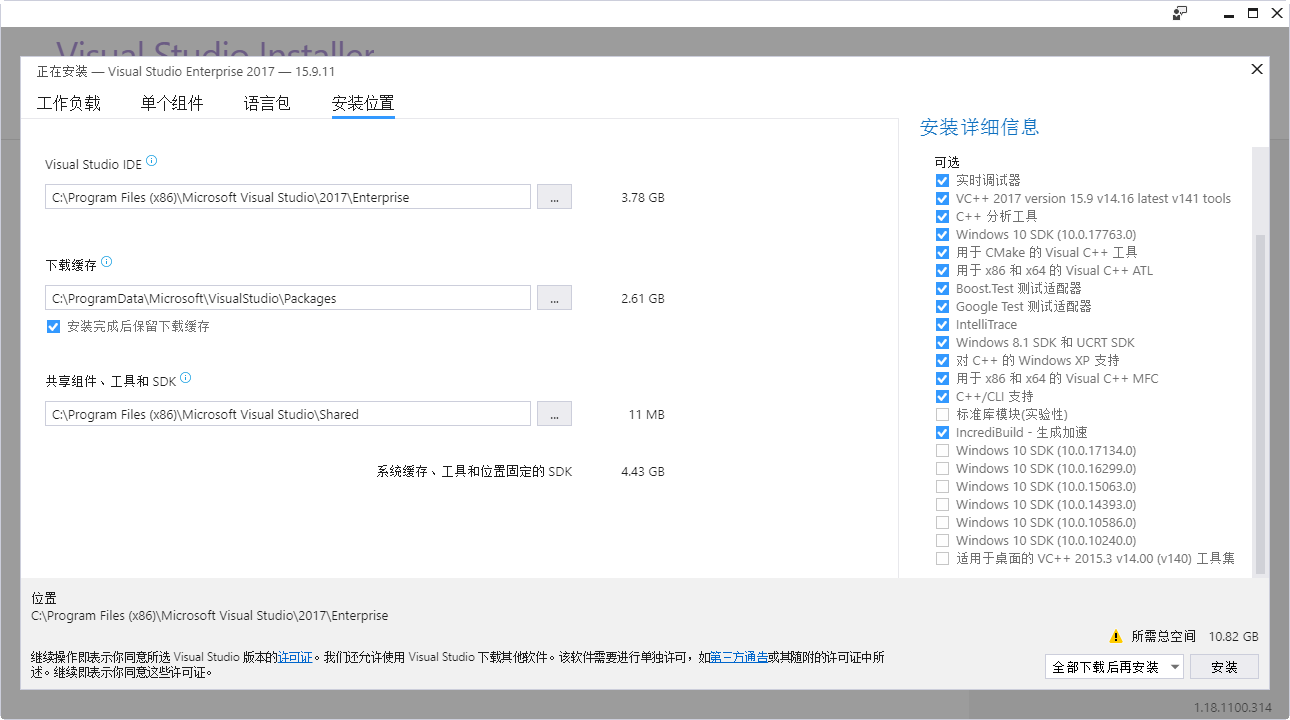Close the installation dialog with the X
Image resolution: width=1290 pixels, height=720 pixels.
click(x=1257, y=69)
